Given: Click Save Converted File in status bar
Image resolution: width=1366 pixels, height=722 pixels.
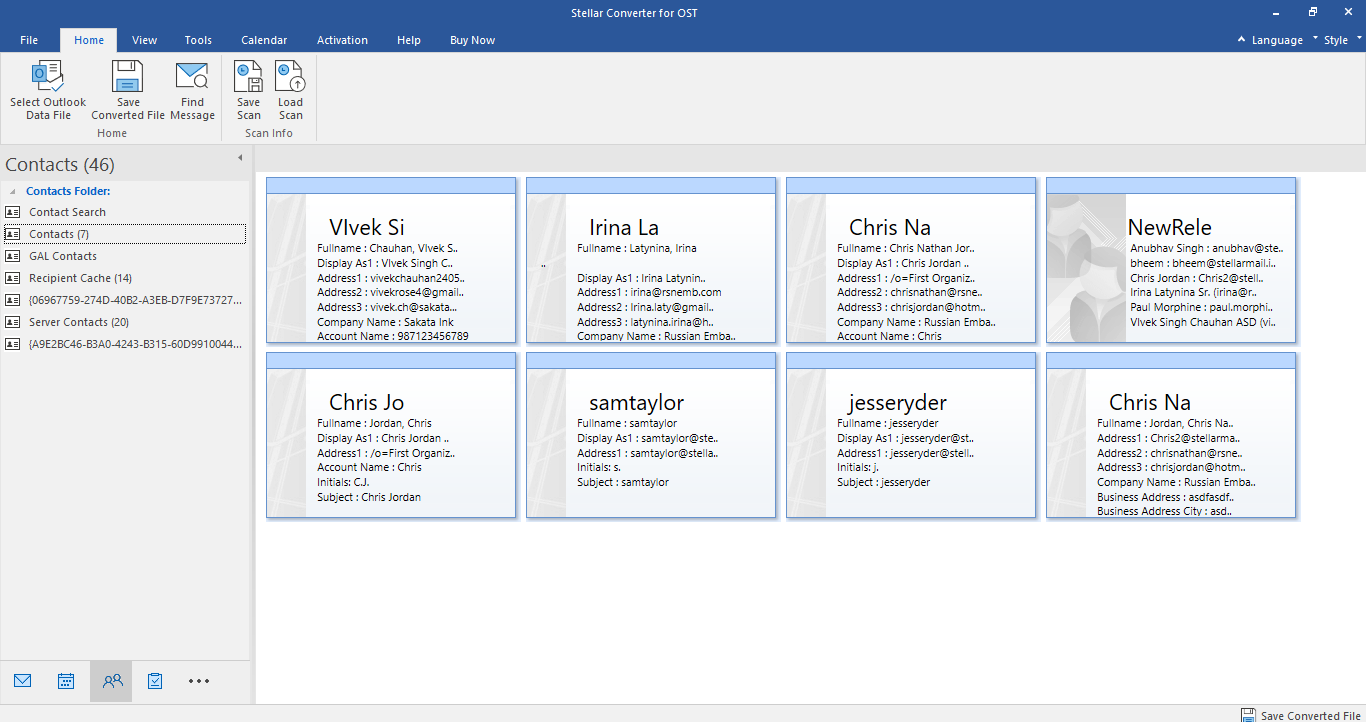Looking at the screenshot, I should pos(1301,715).
